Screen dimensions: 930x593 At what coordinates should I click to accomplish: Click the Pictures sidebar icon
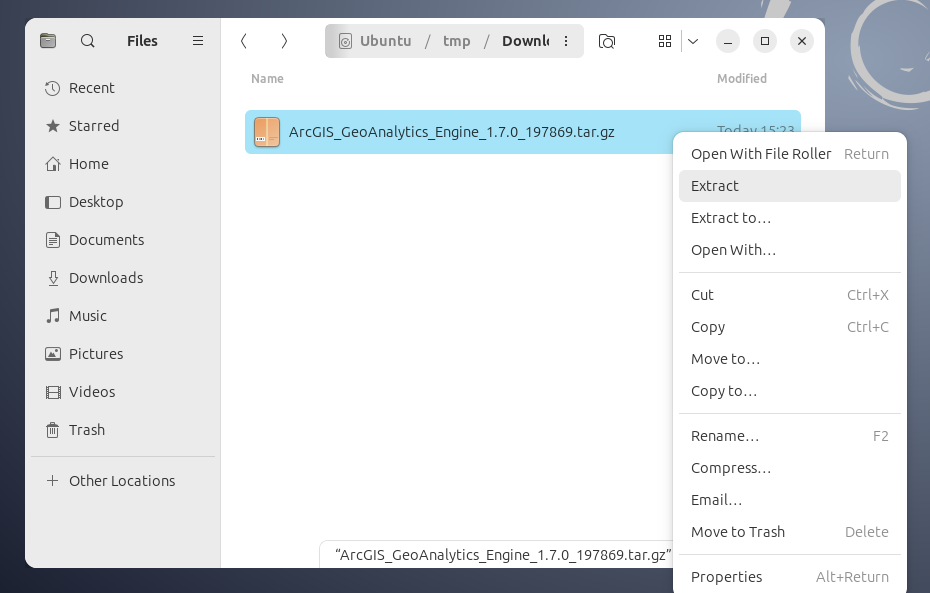click(x=53, y=354)
